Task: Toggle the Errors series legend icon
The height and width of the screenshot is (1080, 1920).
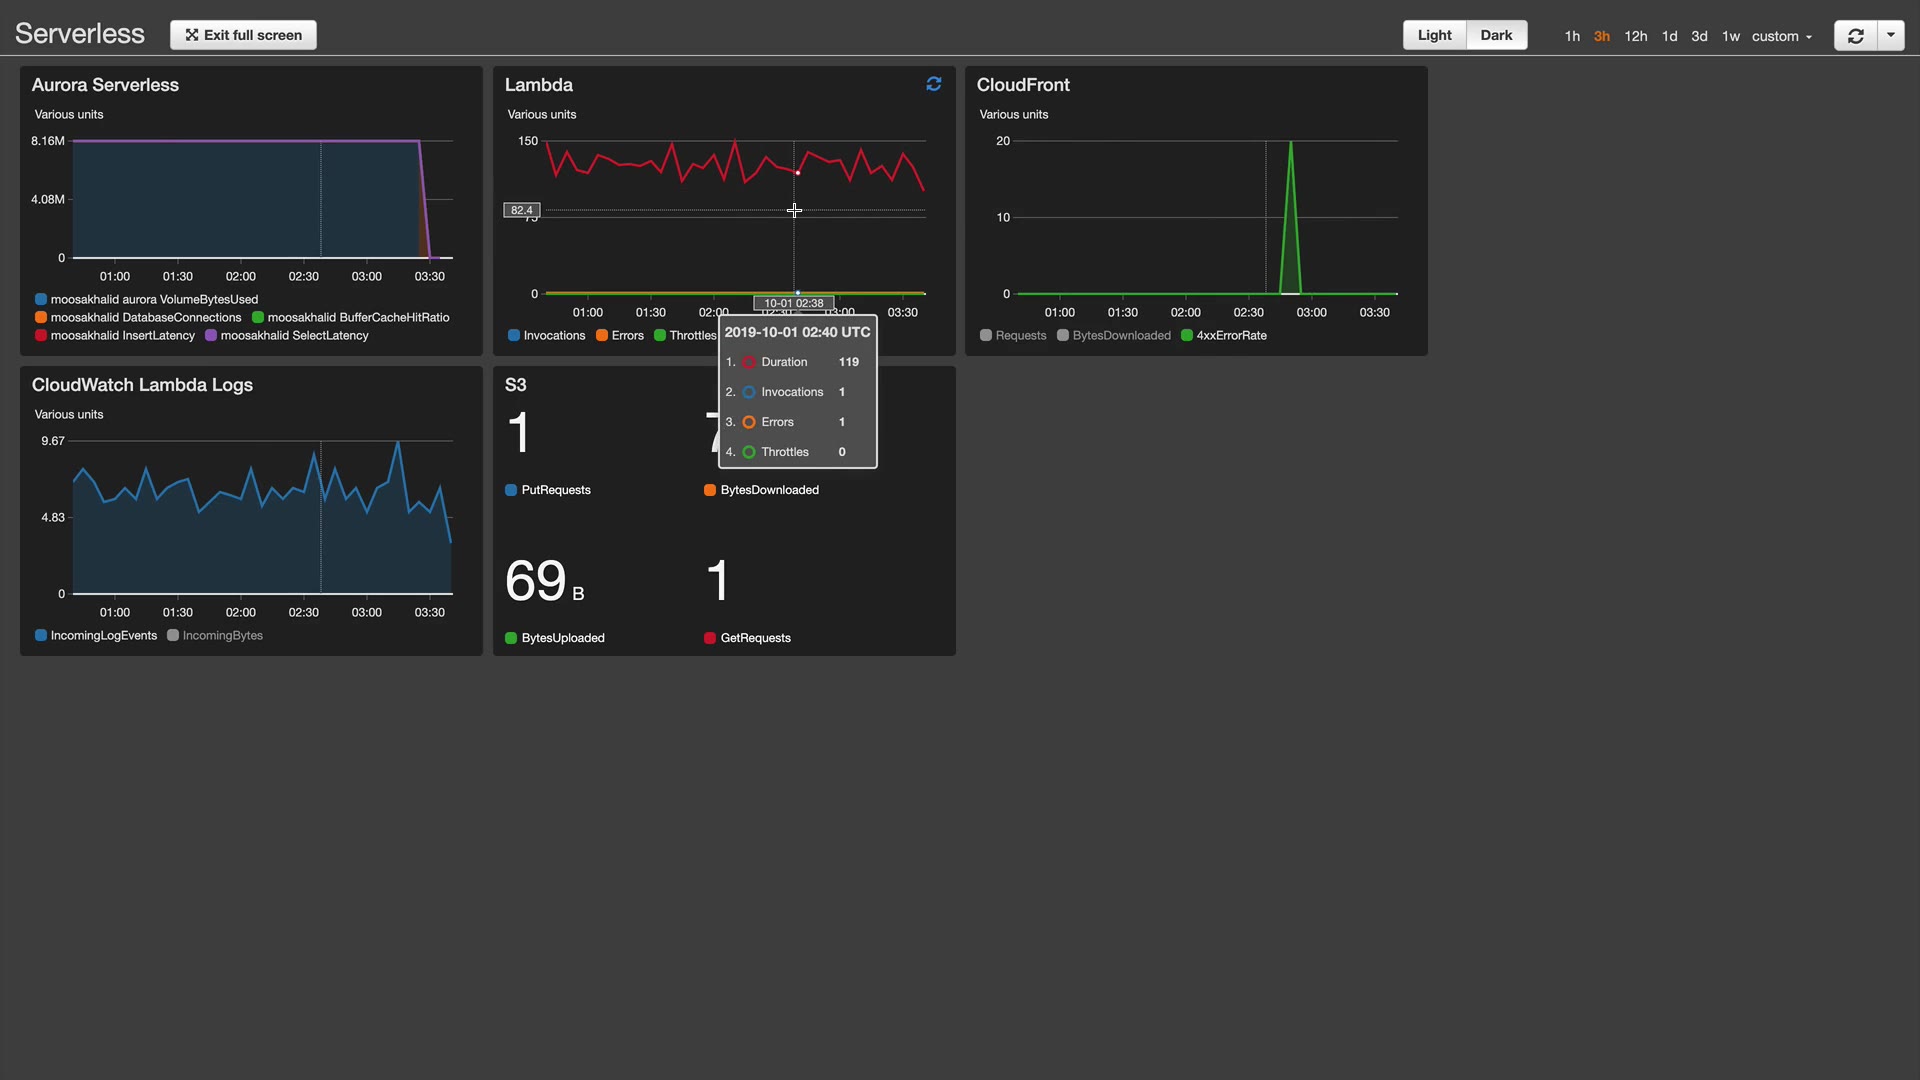Action: [602, 336]
